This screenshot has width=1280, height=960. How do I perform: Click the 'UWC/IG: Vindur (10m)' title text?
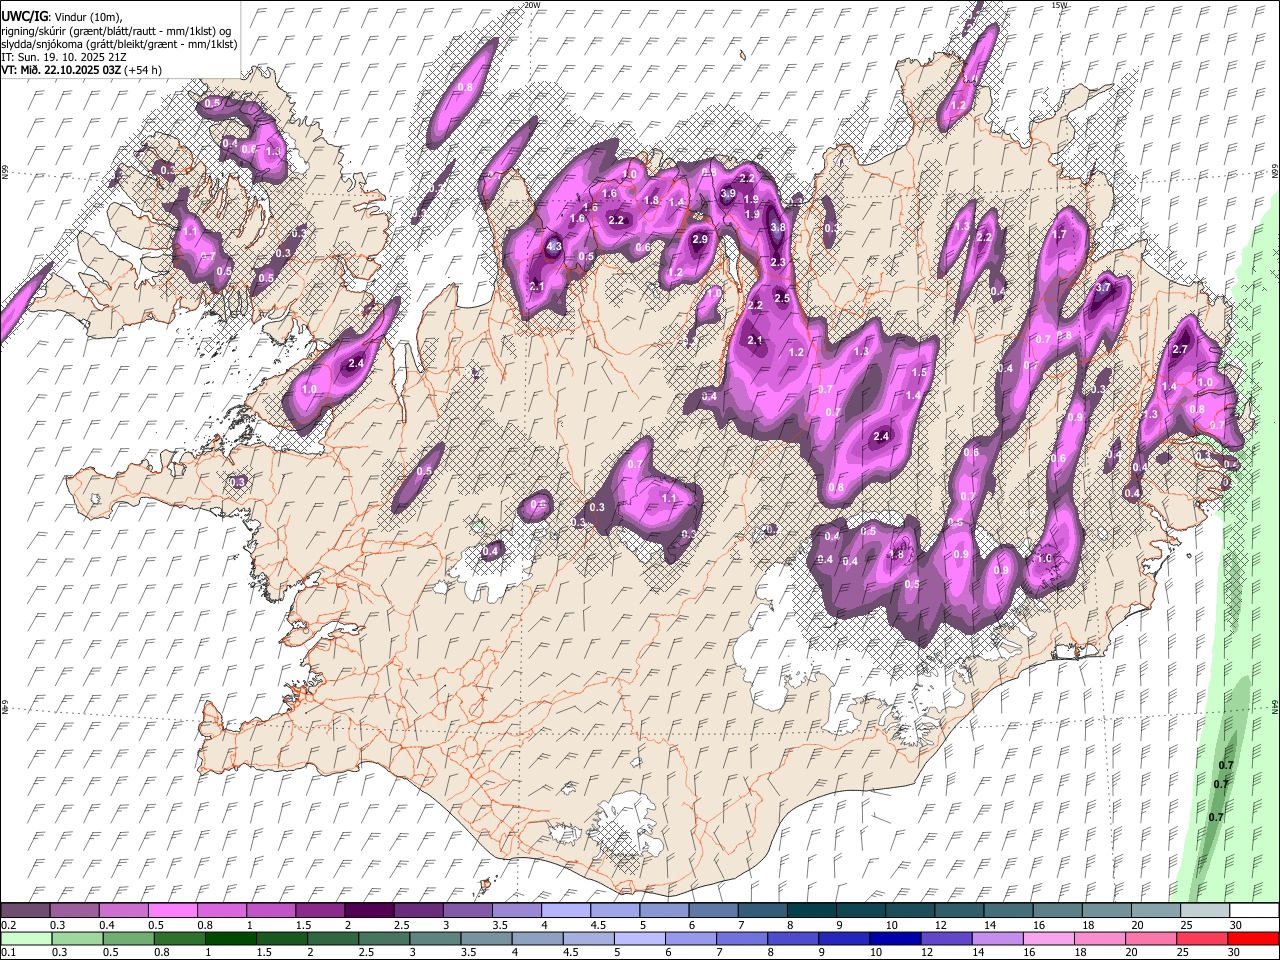pyautogui.click(x=62, y=17)
